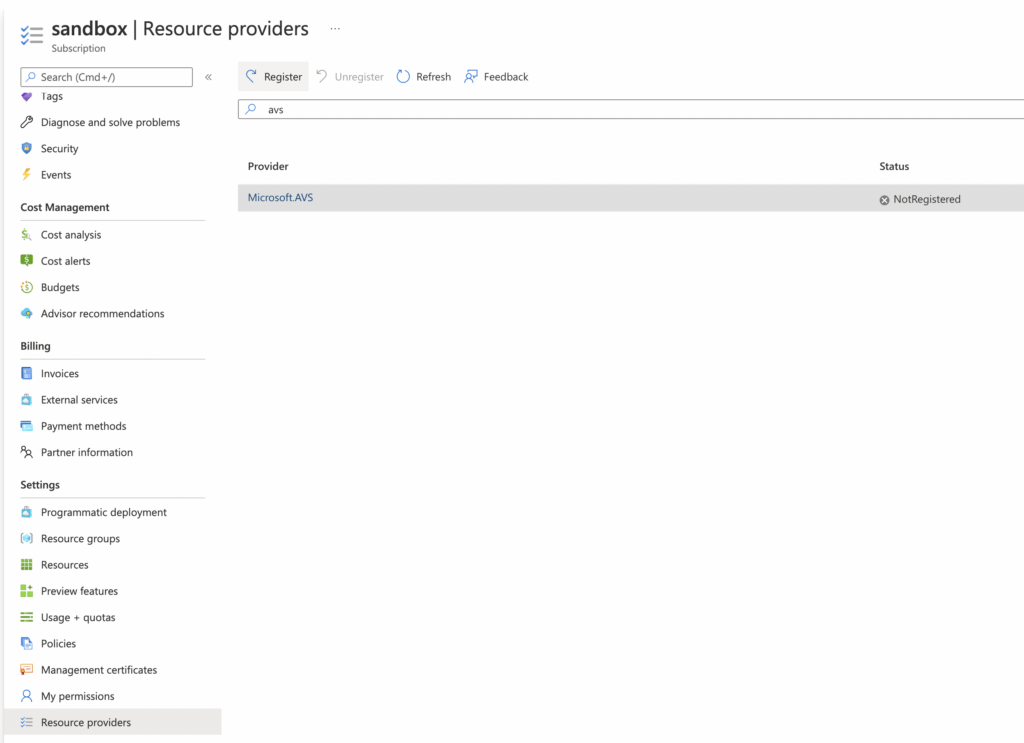This screenshot has width=1024, height=743.
Task: Click the Events lightning bolt icon
Action: pyautogui.click(x=27, y=174)
